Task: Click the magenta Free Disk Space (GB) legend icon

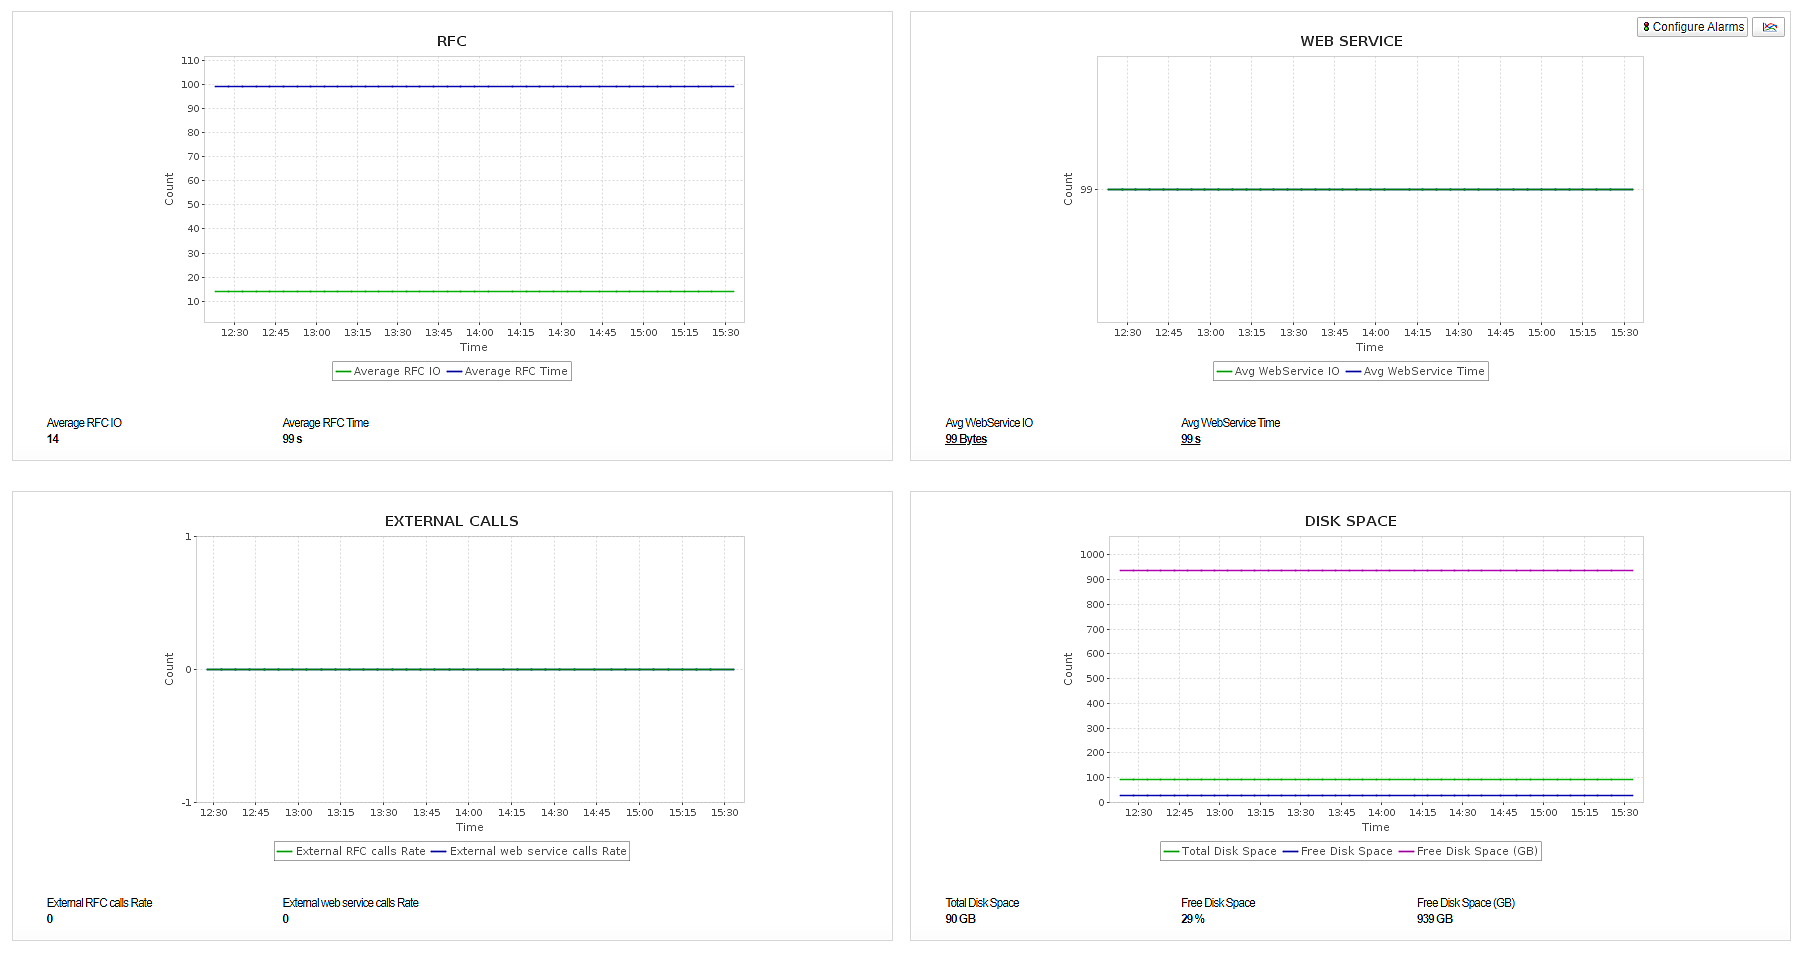Action: 1408,851
